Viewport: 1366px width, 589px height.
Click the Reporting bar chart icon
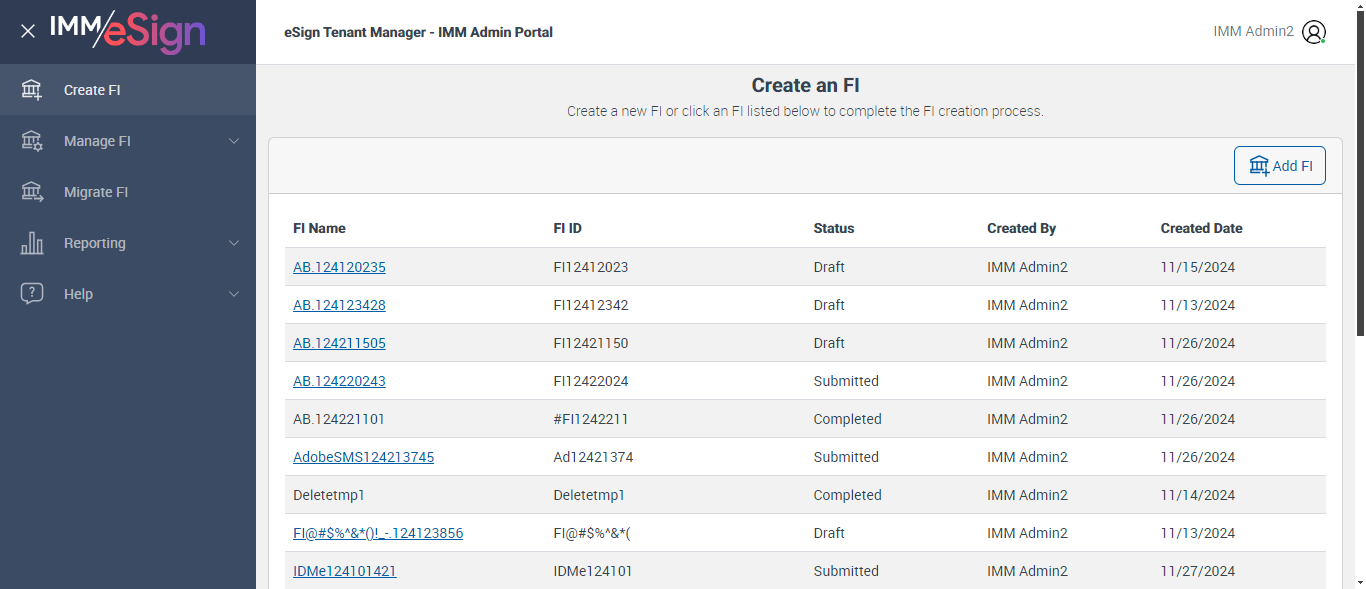(32, 243)
